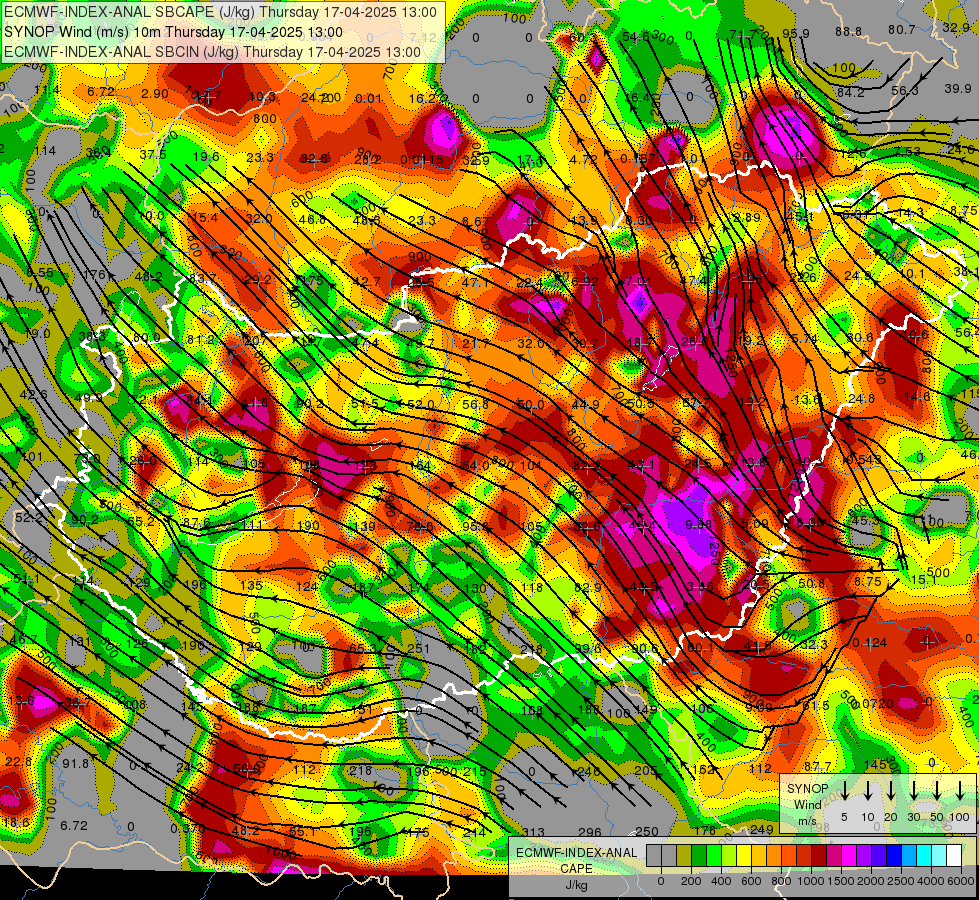979x900 pixels.
Task: Click the map value 313
Action: tap(533, 833)
